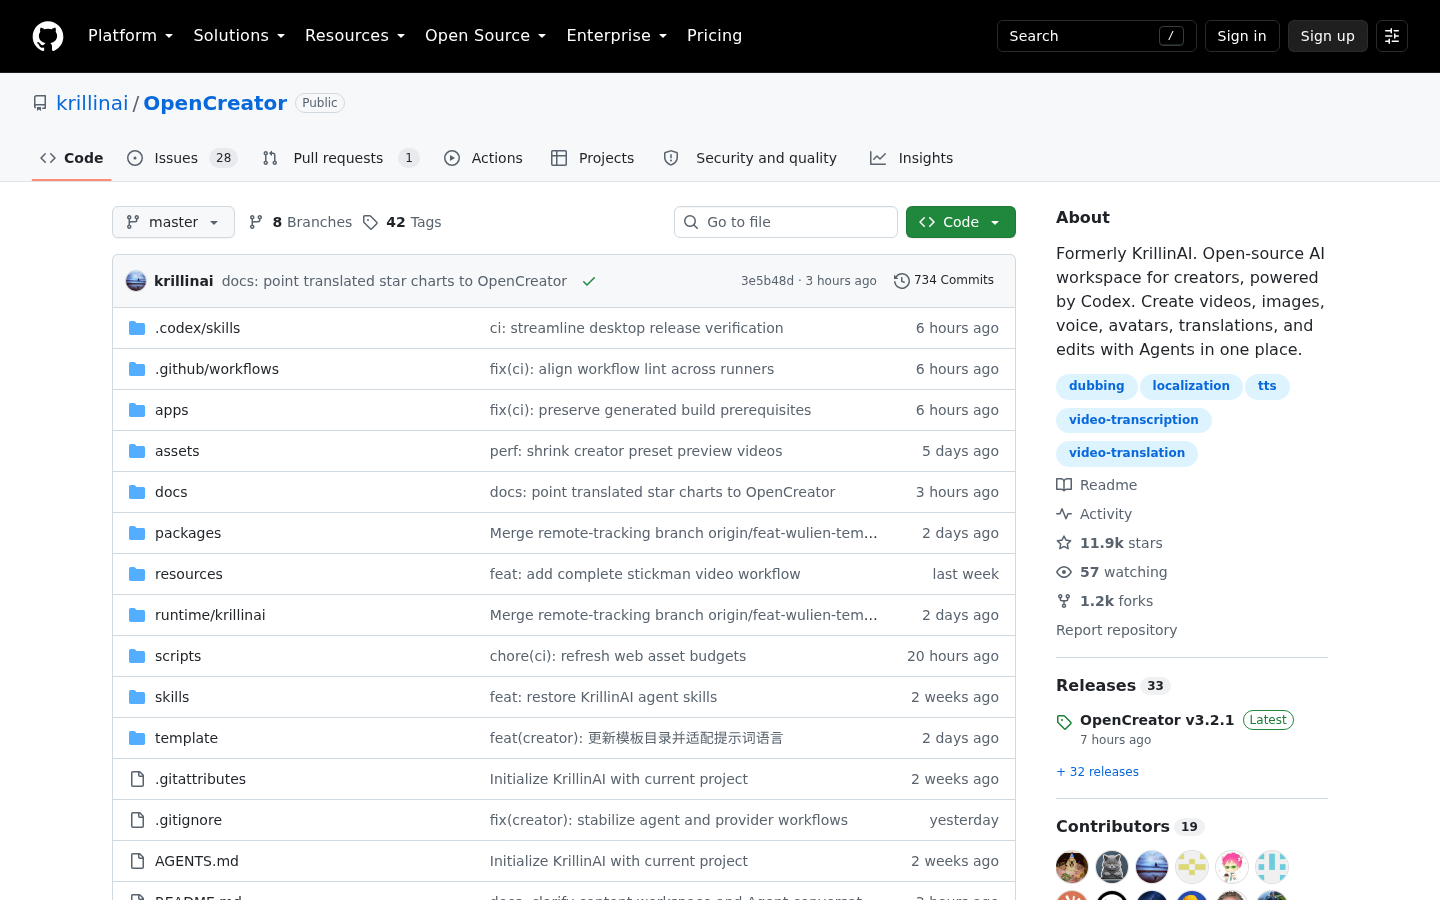Expand the Platform menu
The width and height of the screenshot is (1440, 900).
[x=130, y=36]
